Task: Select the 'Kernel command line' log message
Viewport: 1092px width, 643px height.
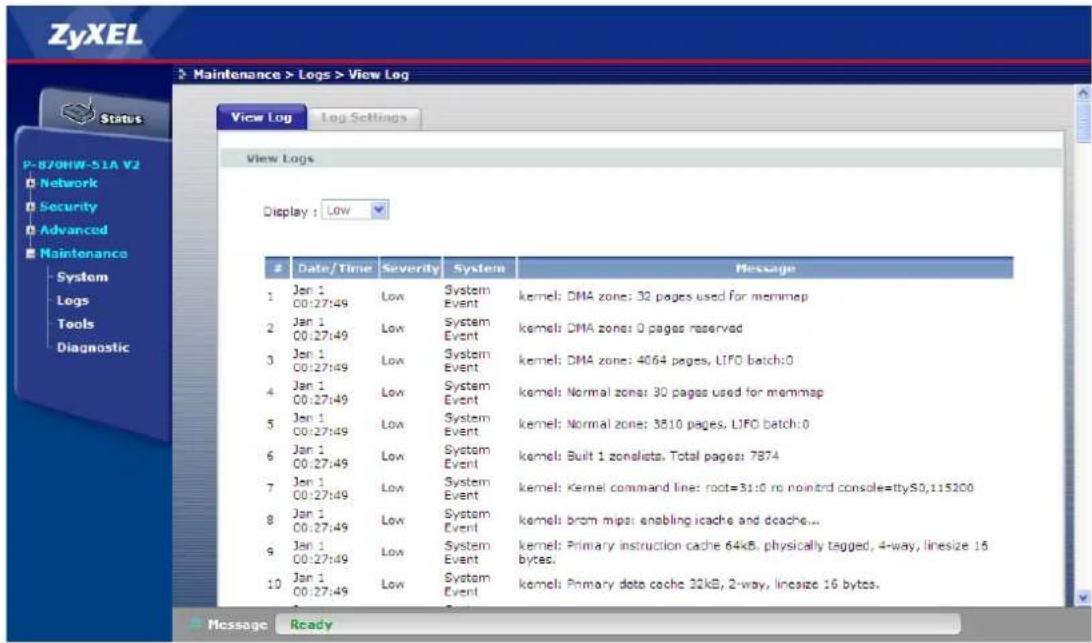Action: [x=747, y=488]
